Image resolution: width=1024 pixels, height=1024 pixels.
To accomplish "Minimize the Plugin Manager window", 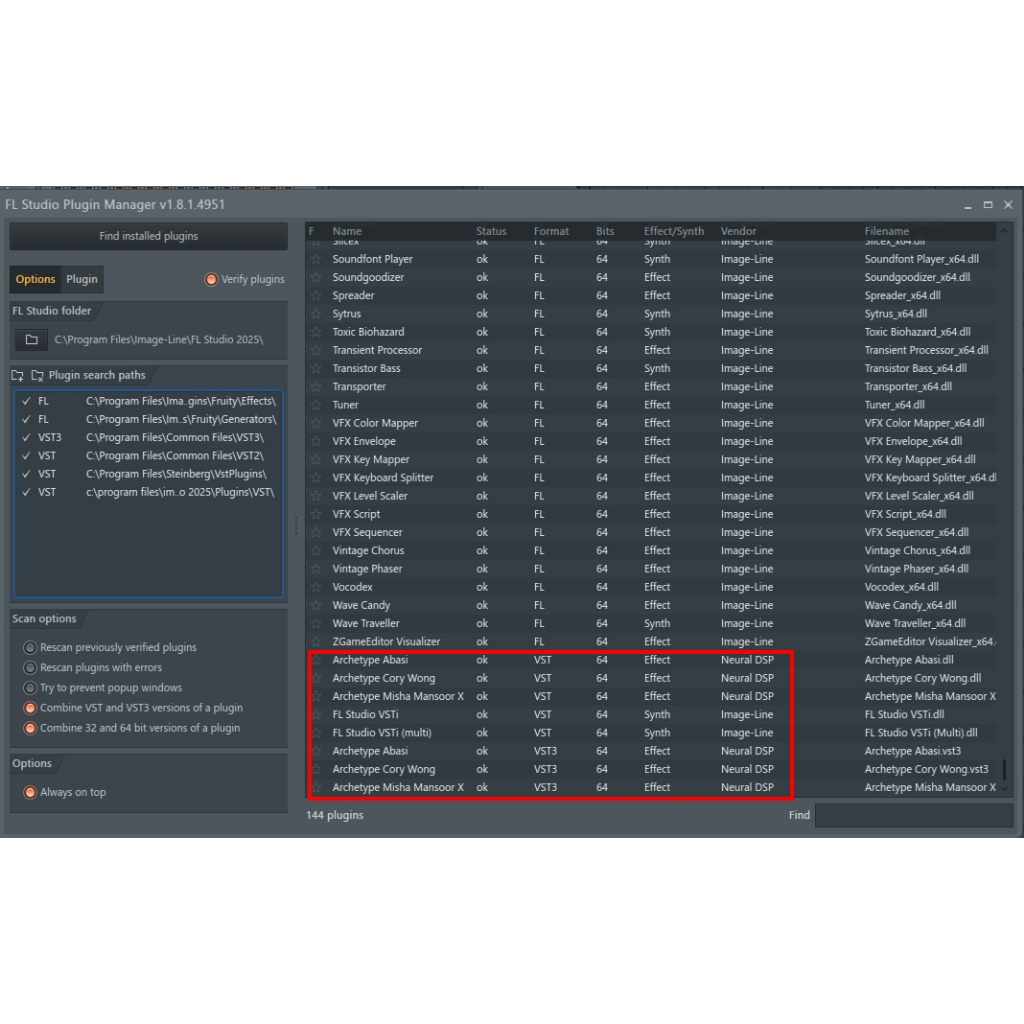I will click(968, 206).
